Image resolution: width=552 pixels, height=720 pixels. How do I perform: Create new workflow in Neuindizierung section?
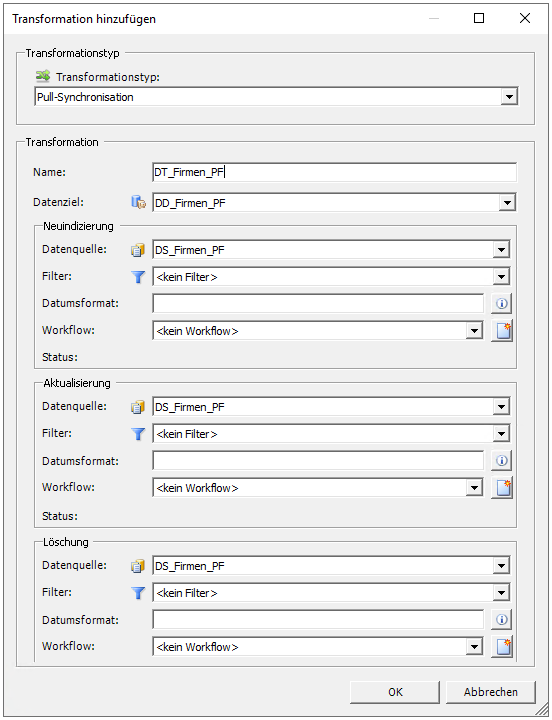[501, 331]
